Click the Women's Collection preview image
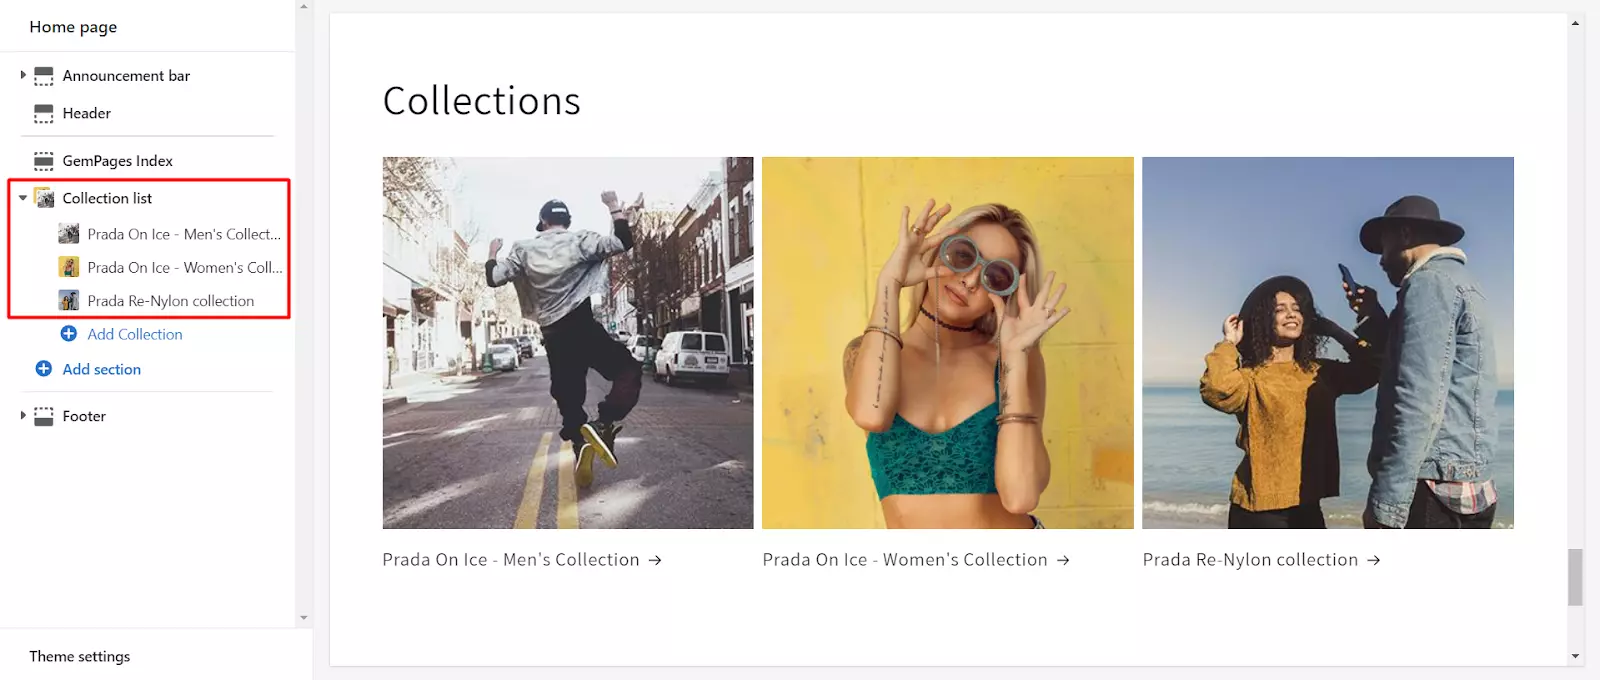Image resolution: width=1600 pixels, height=680 pixels. pyautogui.click(x=948, y=343)
